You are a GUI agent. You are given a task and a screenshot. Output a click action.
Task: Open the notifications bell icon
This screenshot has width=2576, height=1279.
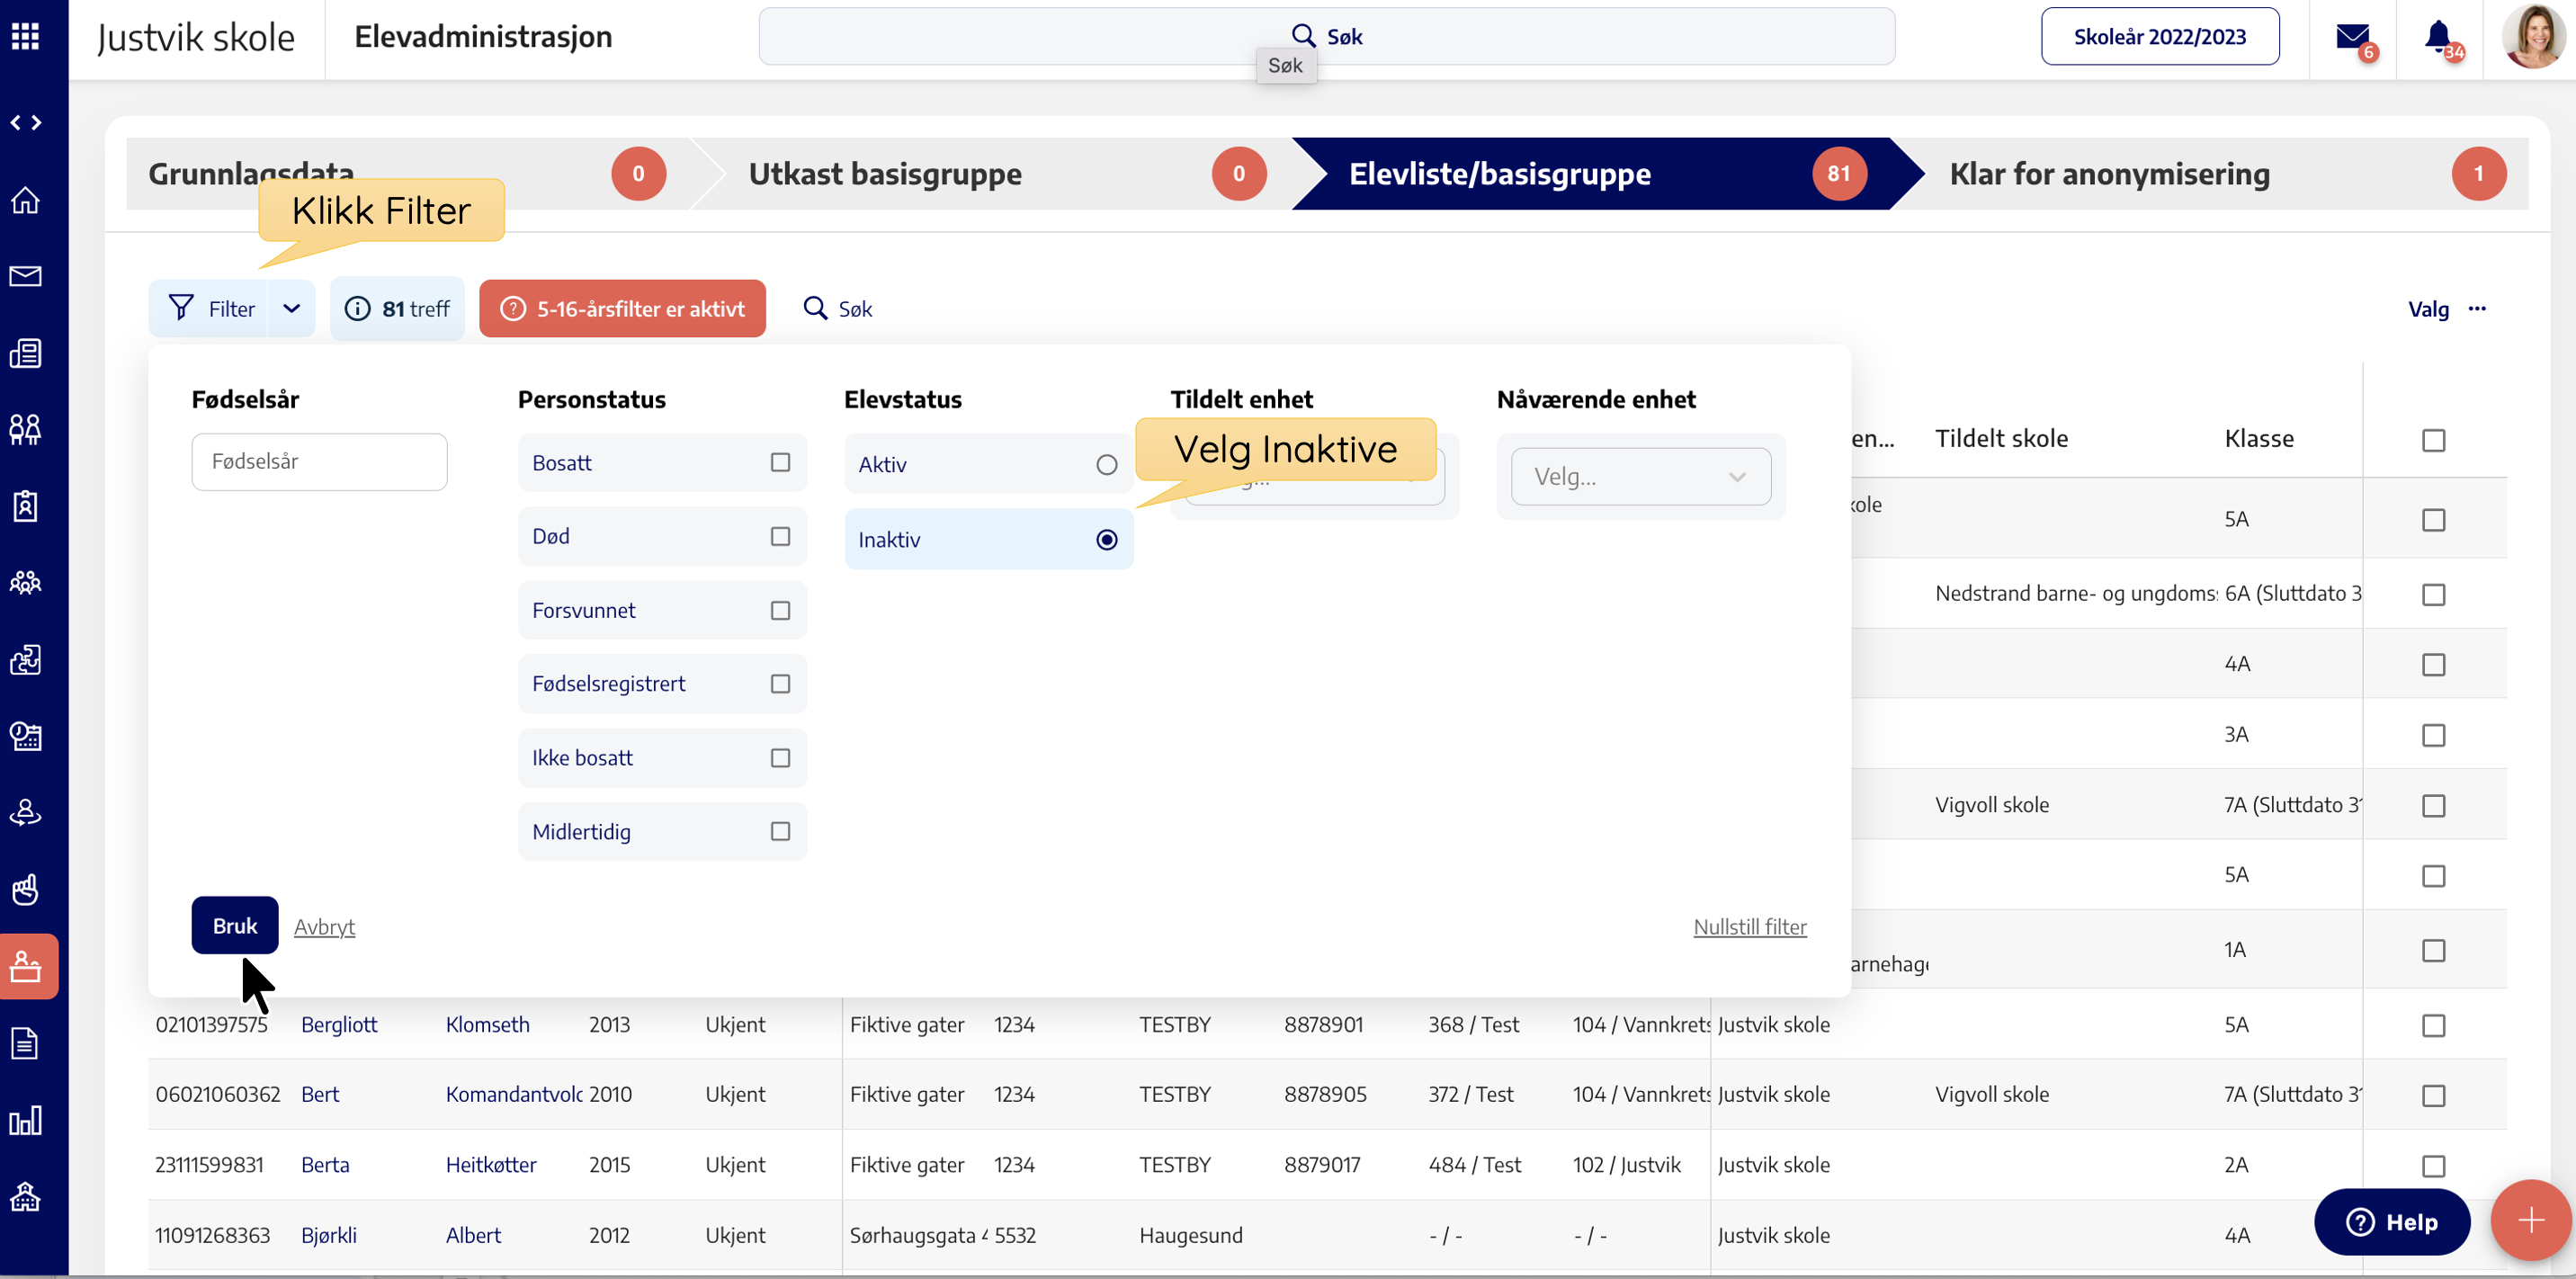[x=2440, y=39]
